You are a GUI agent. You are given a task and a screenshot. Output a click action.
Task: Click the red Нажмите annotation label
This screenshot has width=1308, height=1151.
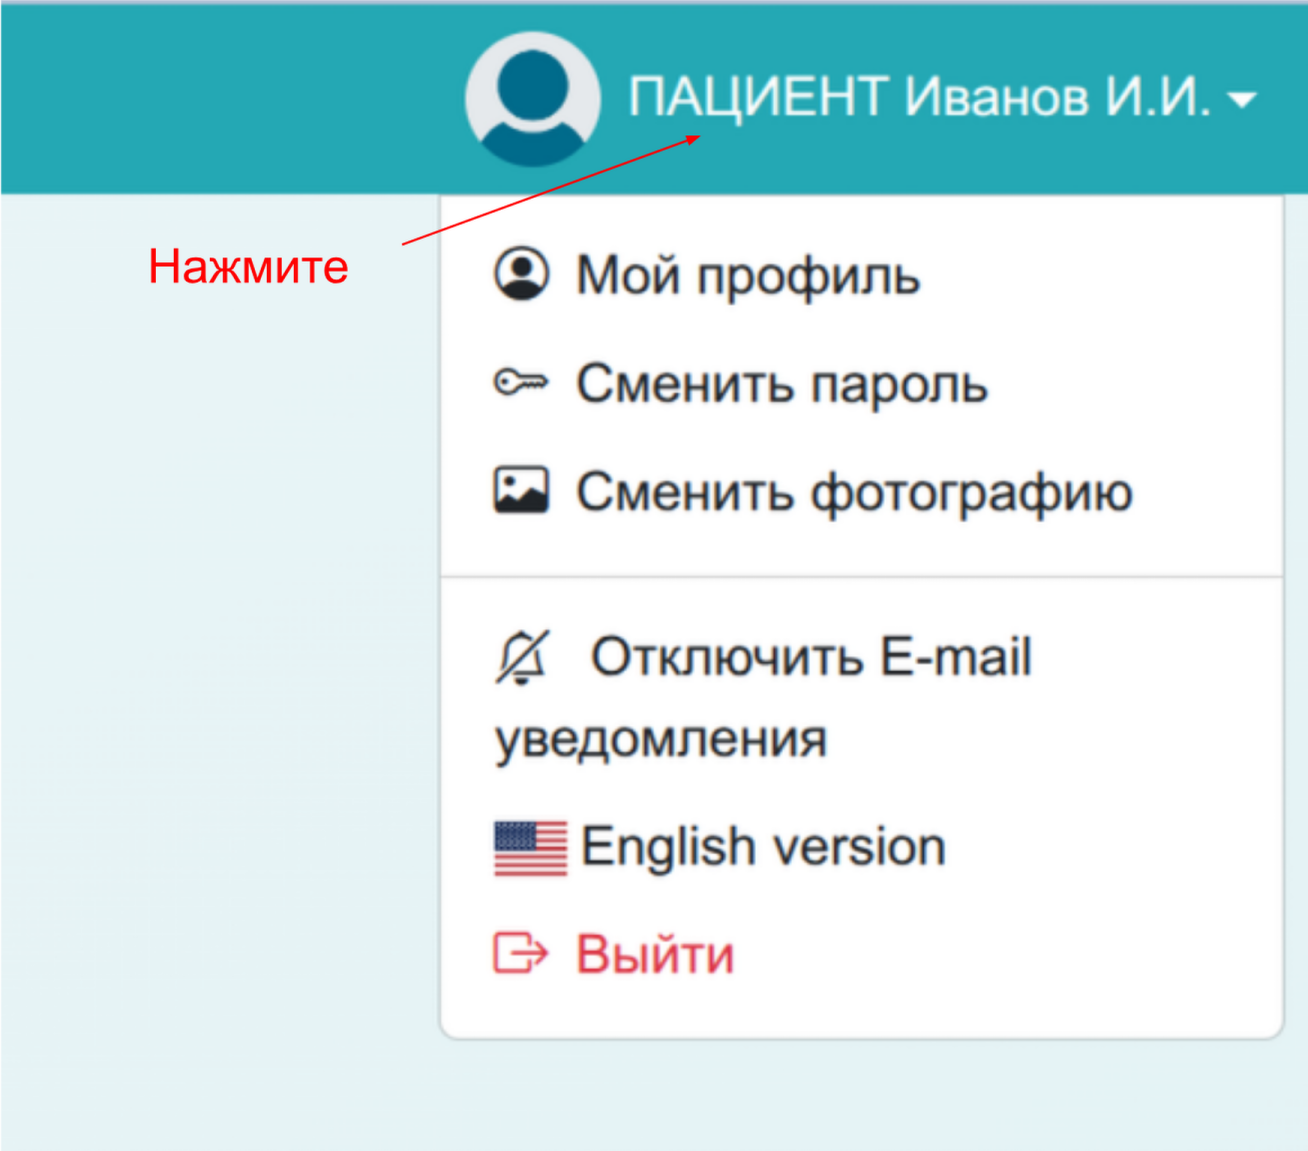click(248, 267)
